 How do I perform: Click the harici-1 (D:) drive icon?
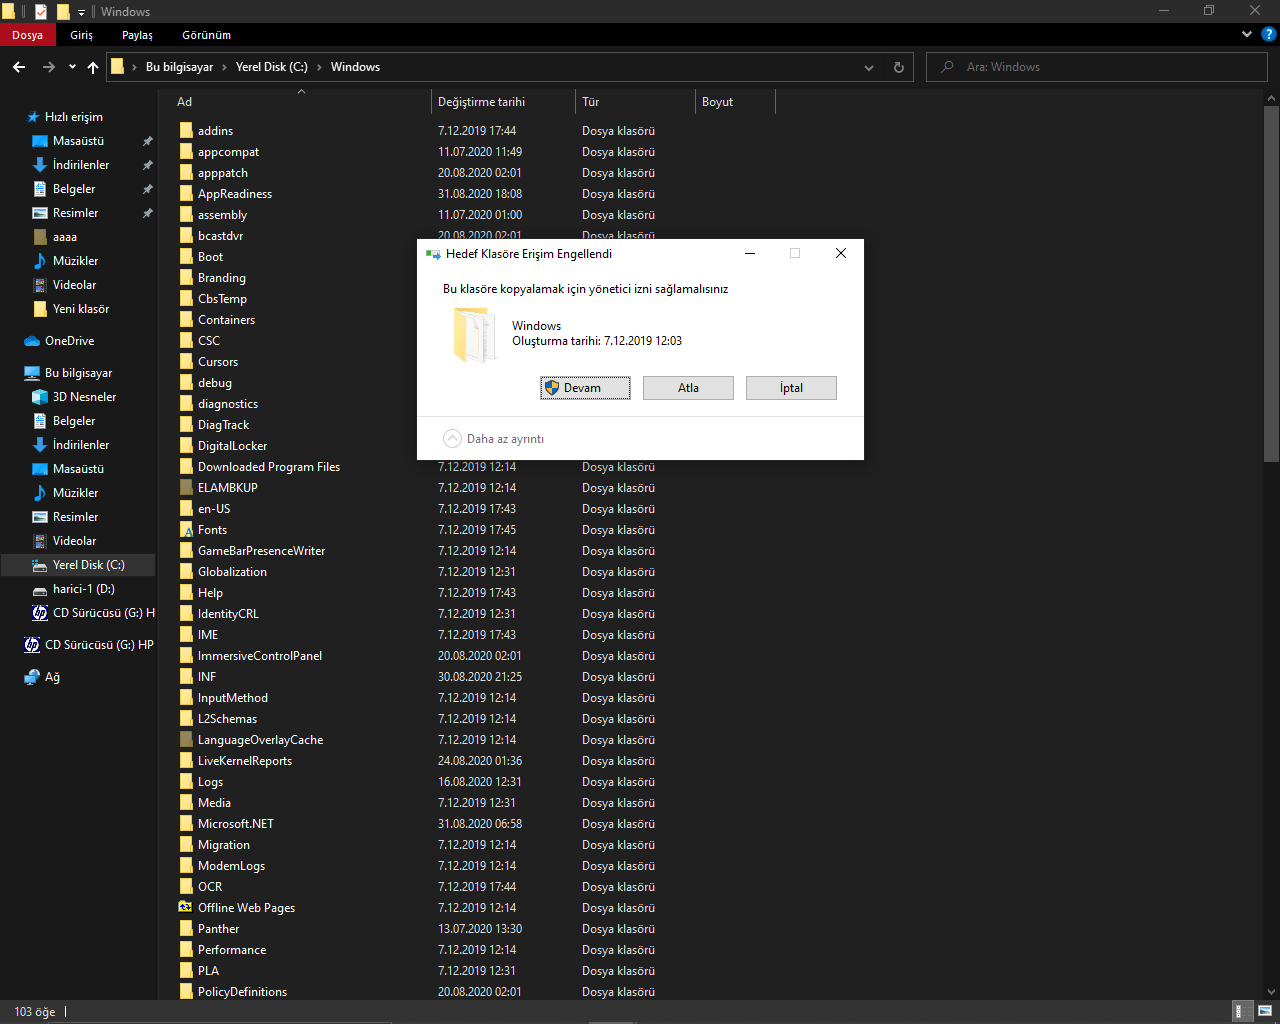(x=40, y=589)
